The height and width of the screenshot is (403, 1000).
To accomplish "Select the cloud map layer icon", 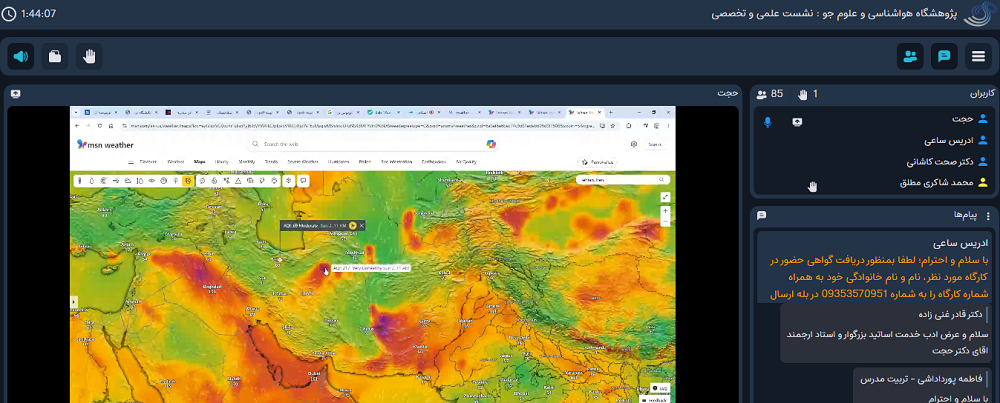I will [128, 180].
